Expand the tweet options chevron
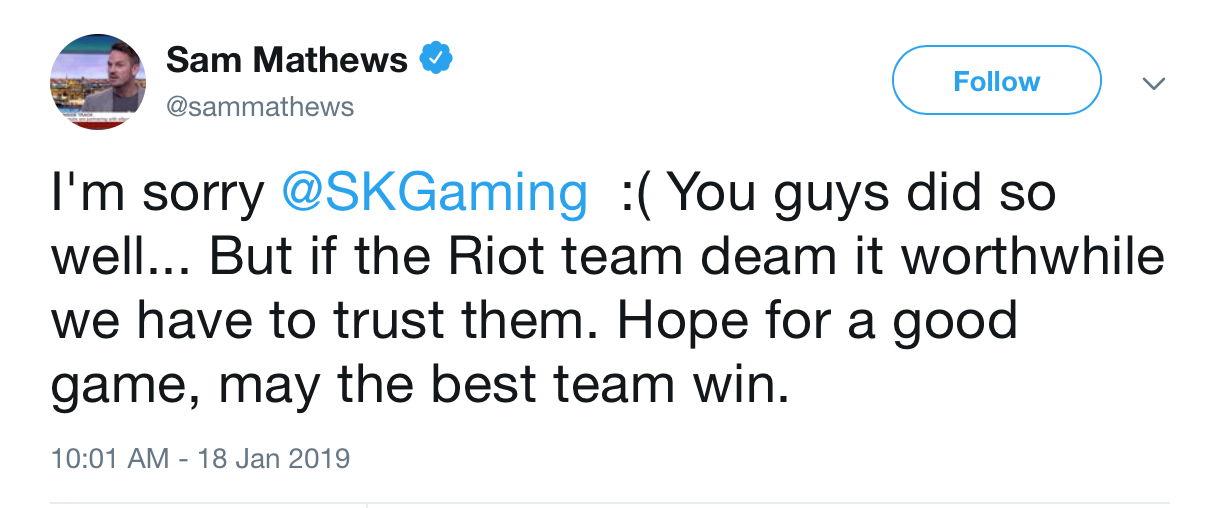This screenshot has height=508, width=1224. pos(1154,83)
